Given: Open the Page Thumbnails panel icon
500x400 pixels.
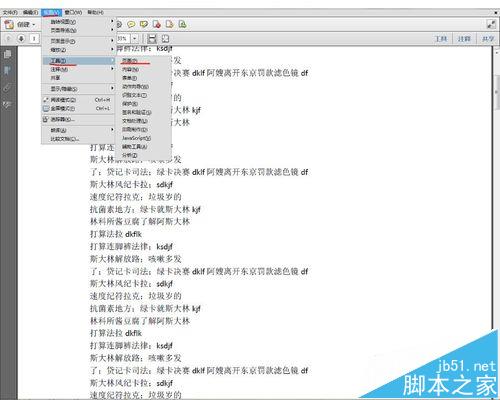Looking at the screenshot, I should point(7,54).
